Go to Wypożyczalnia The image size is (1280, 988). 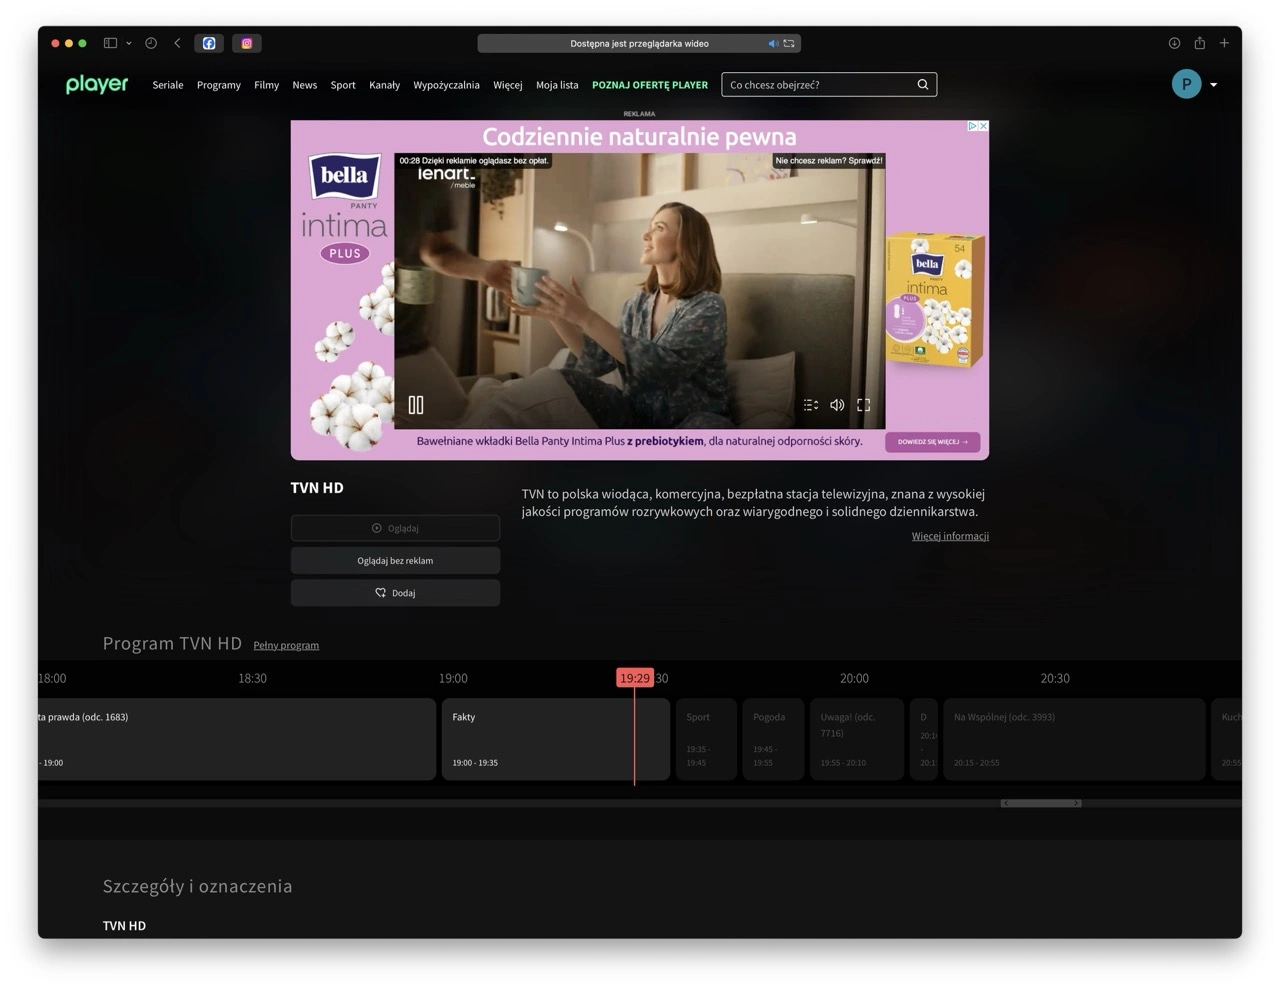pos(446,85)
